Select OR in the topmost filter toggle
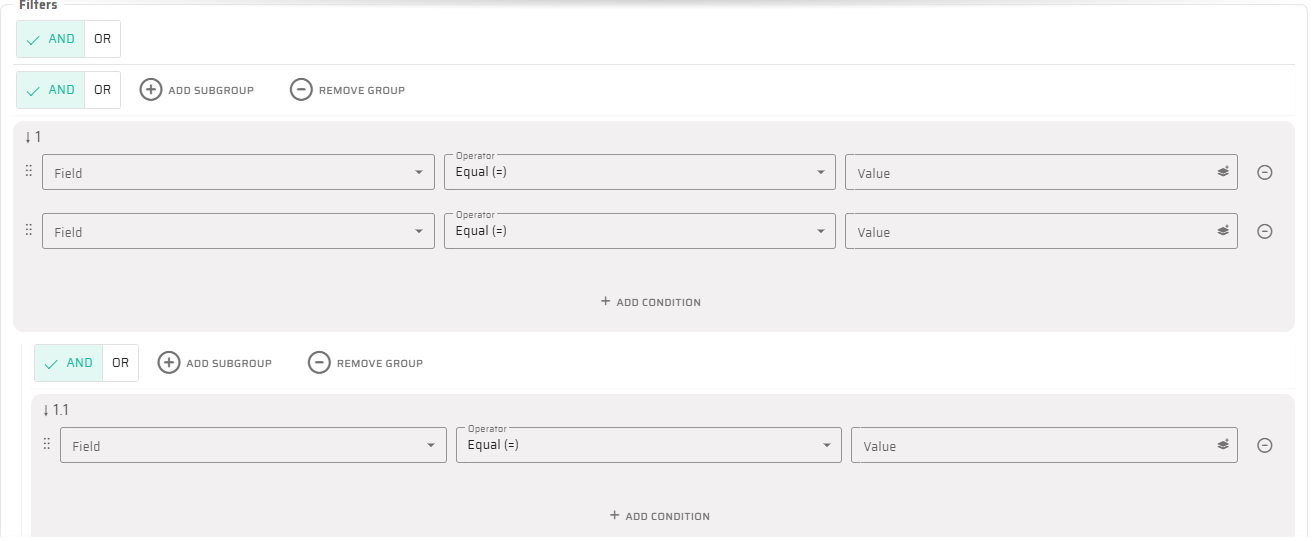Image resolution: width=1314 pixels, height=541 pixels. coord(102,39)
